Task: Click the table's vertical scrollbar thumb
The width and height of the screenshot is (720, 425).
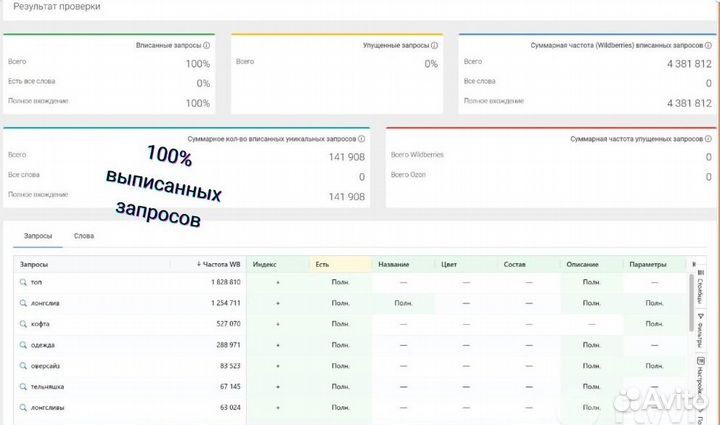Action: [691, 302]
